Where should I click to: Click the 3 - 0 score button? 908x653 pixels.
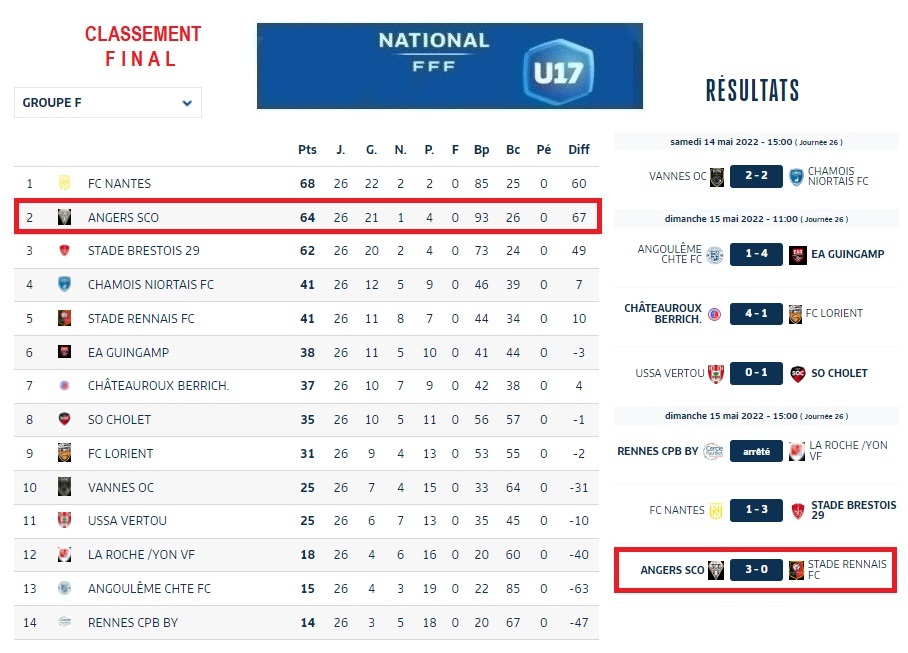(757, 570)
